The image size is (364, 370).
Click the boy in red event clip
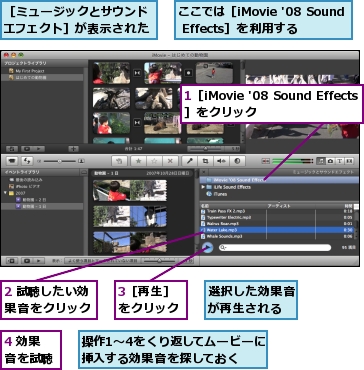(x=130, y=190)
